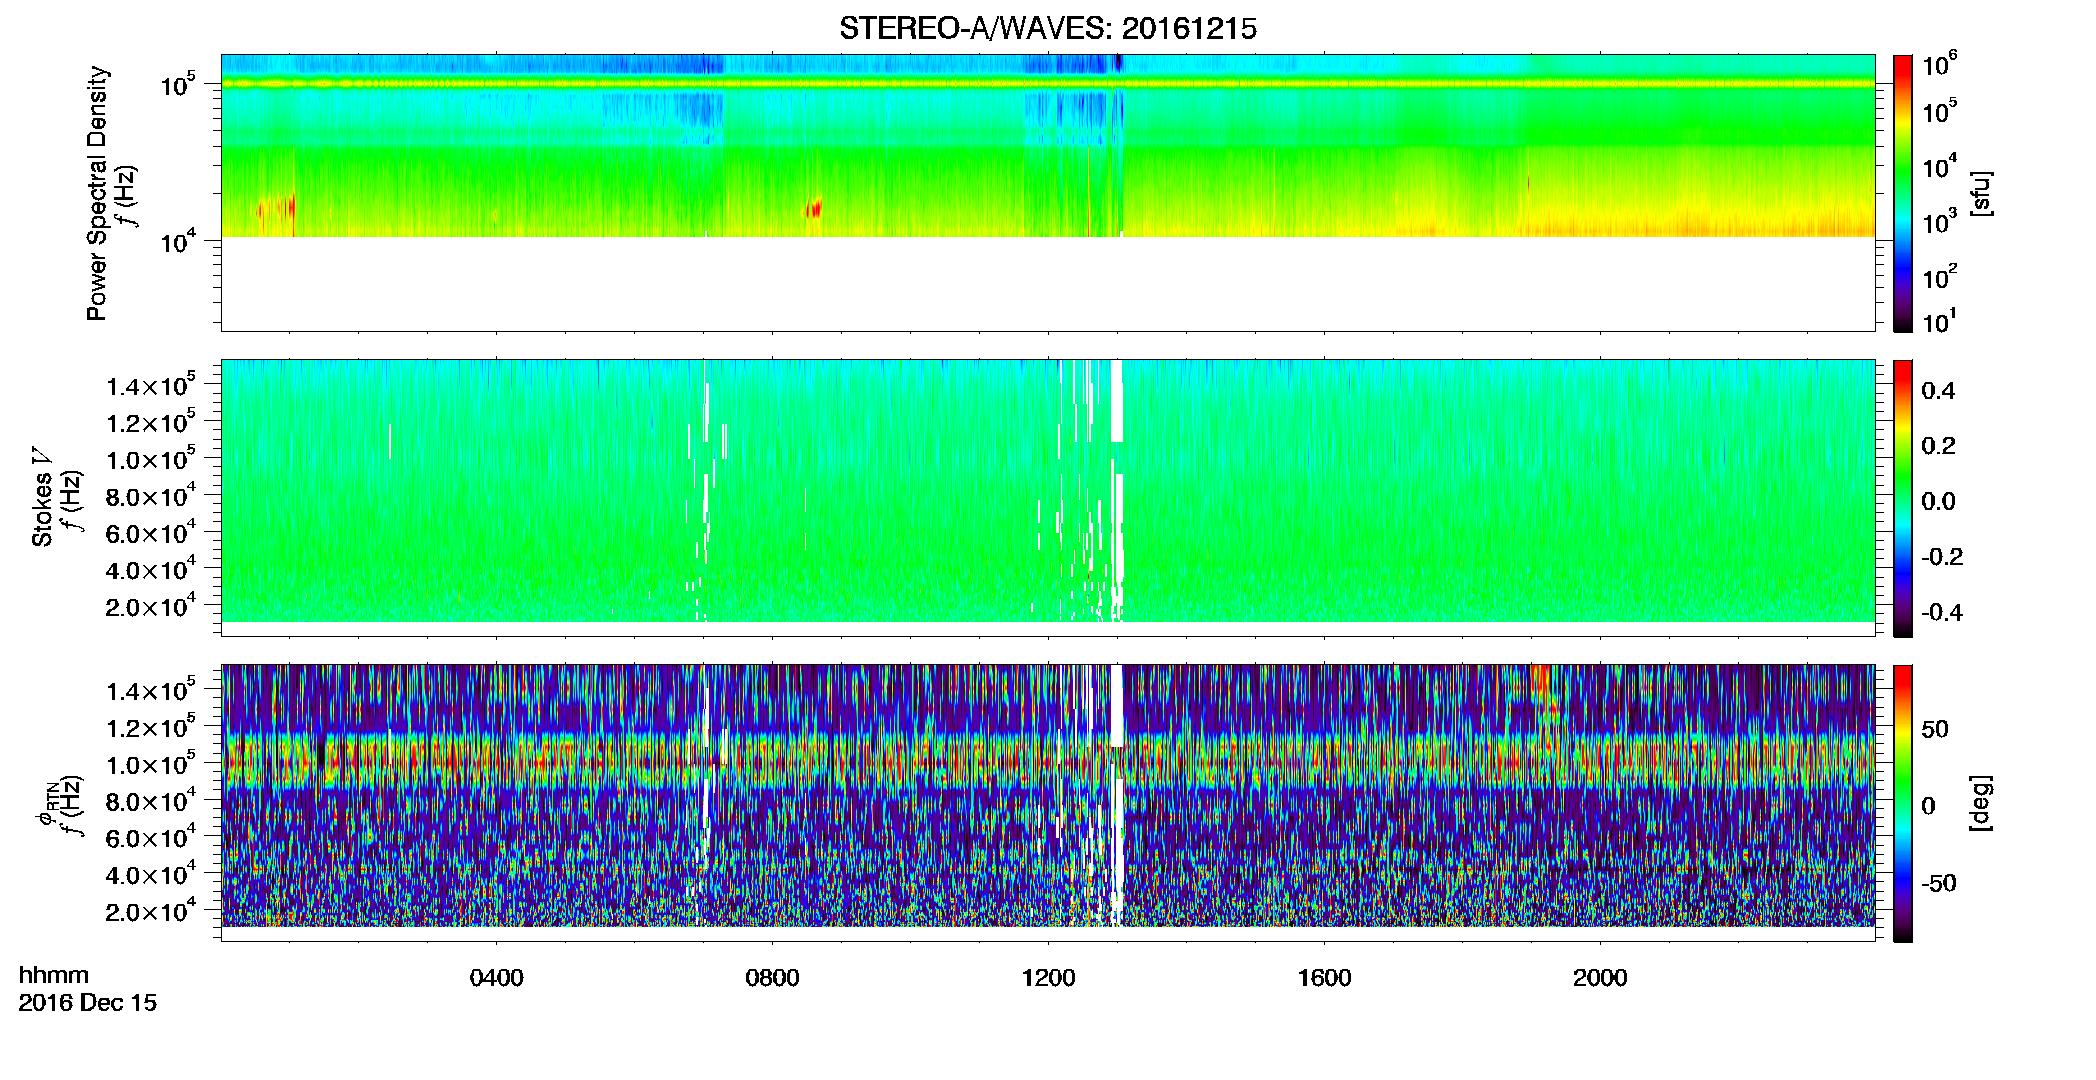Viewport: 2096px width, 1080px height.
Task: Click the 2000 time tick label
Action: 1600,978
